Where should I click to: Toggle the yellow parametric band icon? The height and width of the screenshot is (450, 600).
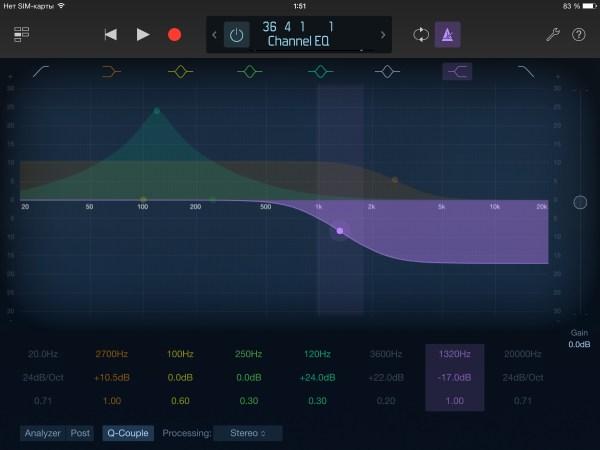click(x=181, y=72)
